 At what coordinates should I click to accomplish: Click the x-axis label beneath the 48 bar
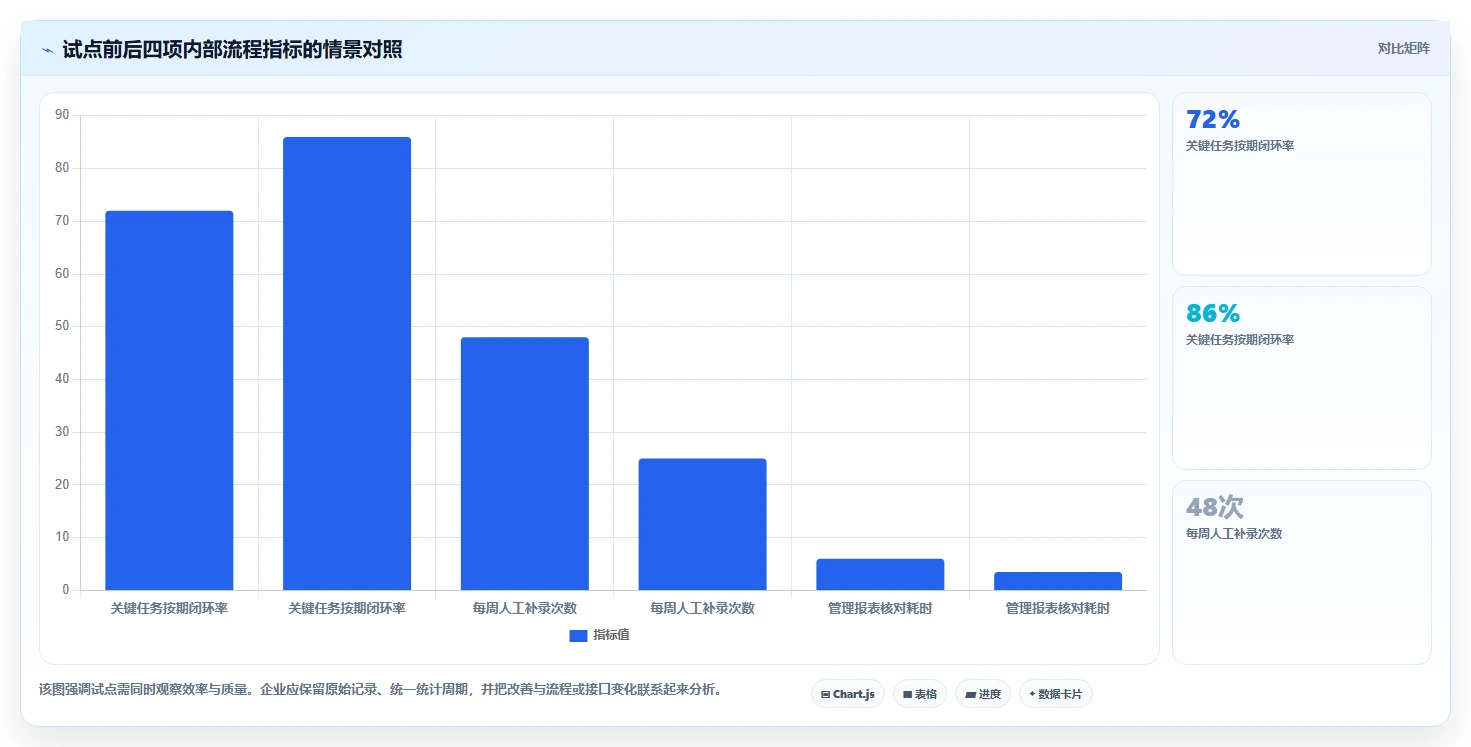[x=525, y=608]
